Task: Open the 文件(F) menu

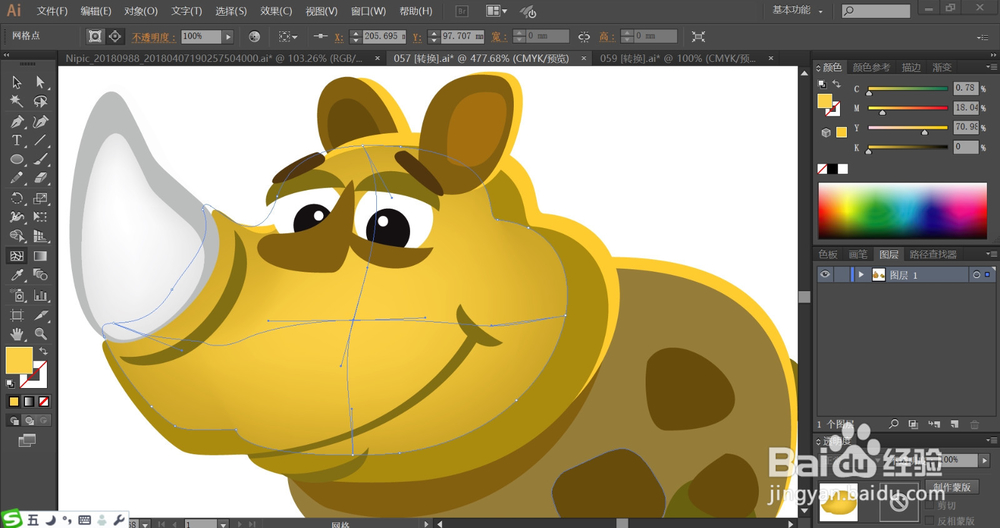Action: [52, 11]
